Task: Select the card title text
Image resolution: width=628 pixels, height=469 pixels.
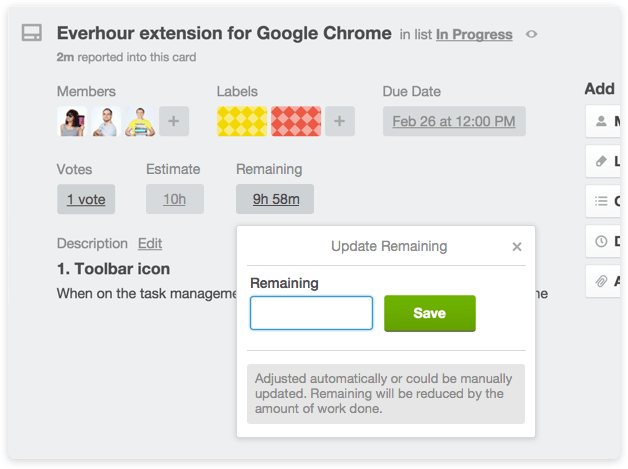Action: click(224, 33)
